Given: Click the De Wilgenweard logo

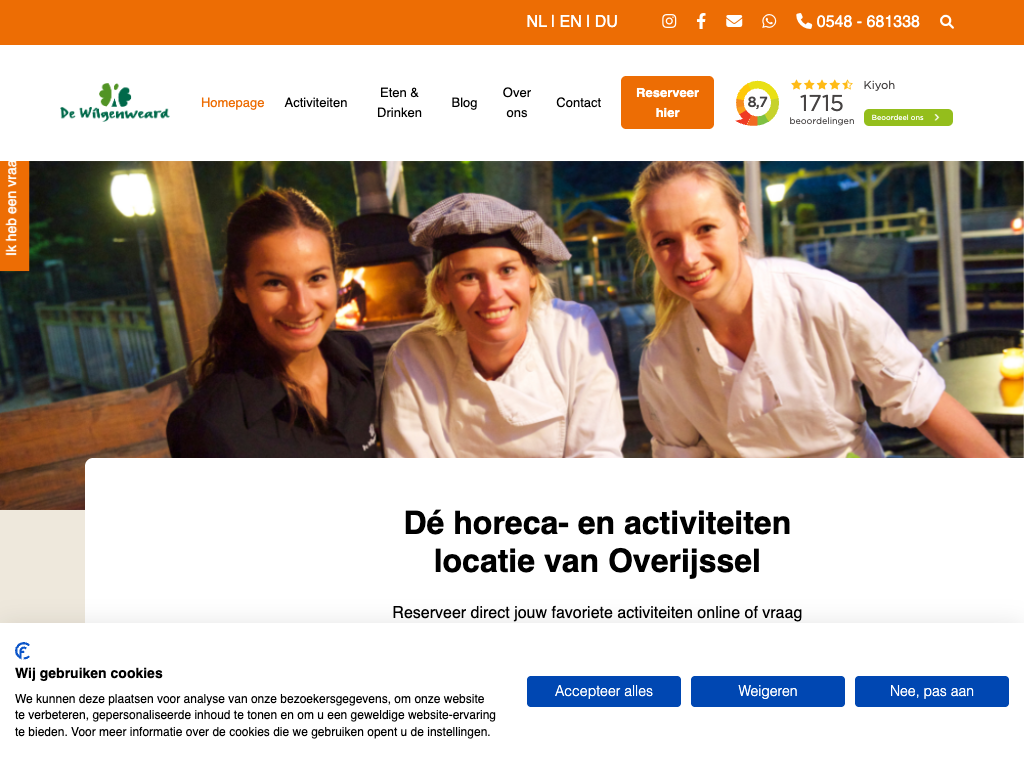Looking at the screenshot, I should 114,102.
